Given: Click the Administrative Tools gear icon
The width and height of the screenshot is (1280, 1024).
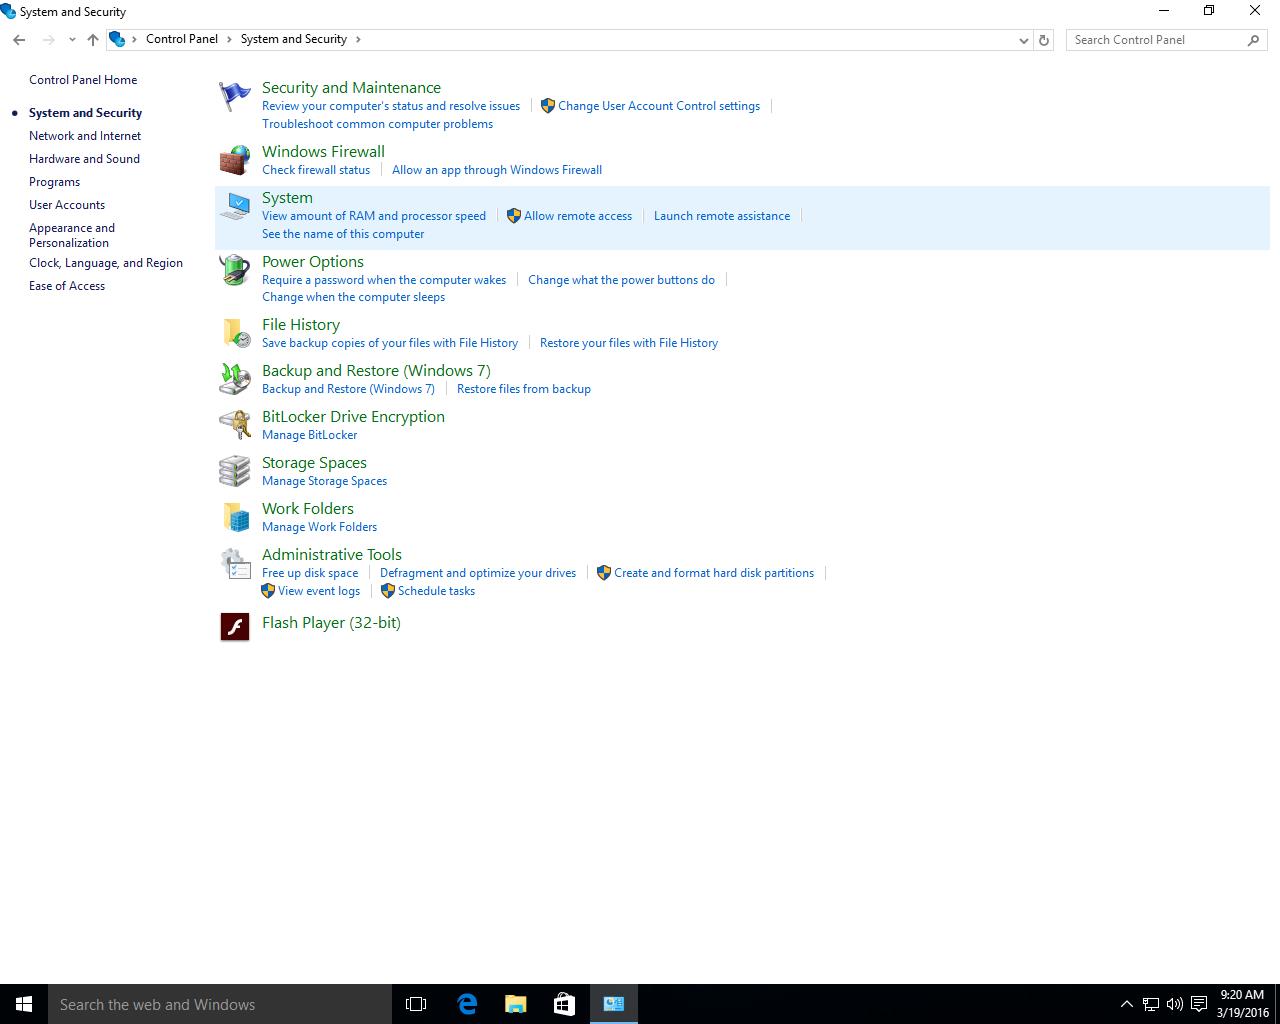Looking at the screenshot, I should [235, 563].
